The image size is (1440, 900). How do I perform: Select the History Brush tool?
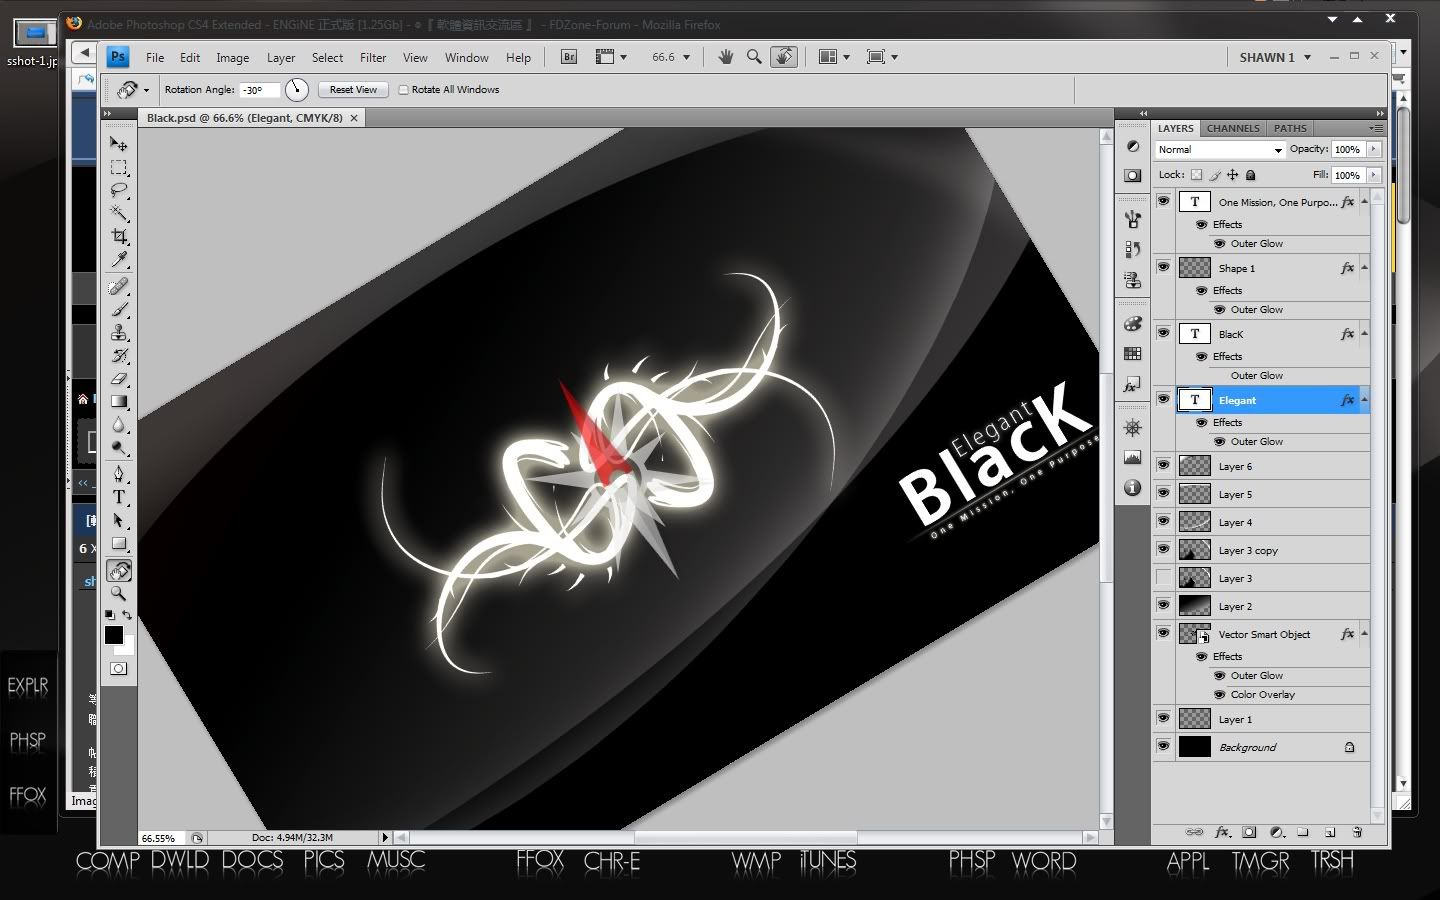click(119, 356)
